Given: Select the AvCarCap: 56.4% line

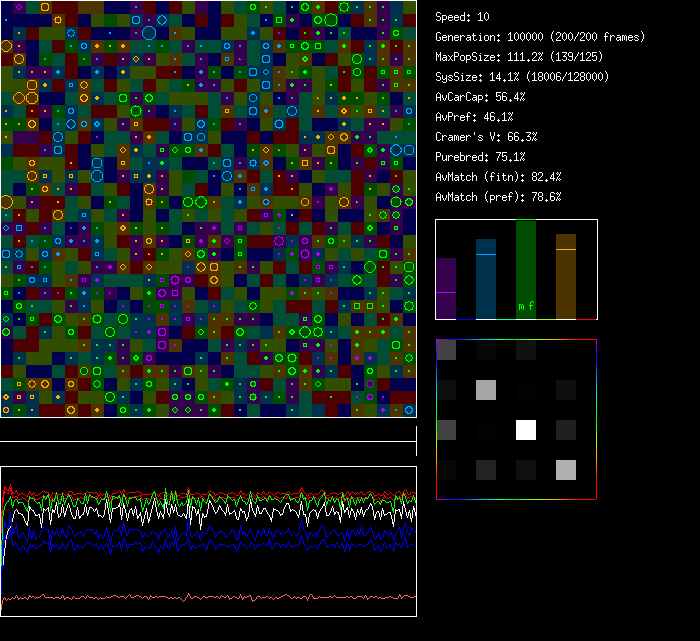Looking at the screenshot, I should pyautogui.click(x=480, y=97).
